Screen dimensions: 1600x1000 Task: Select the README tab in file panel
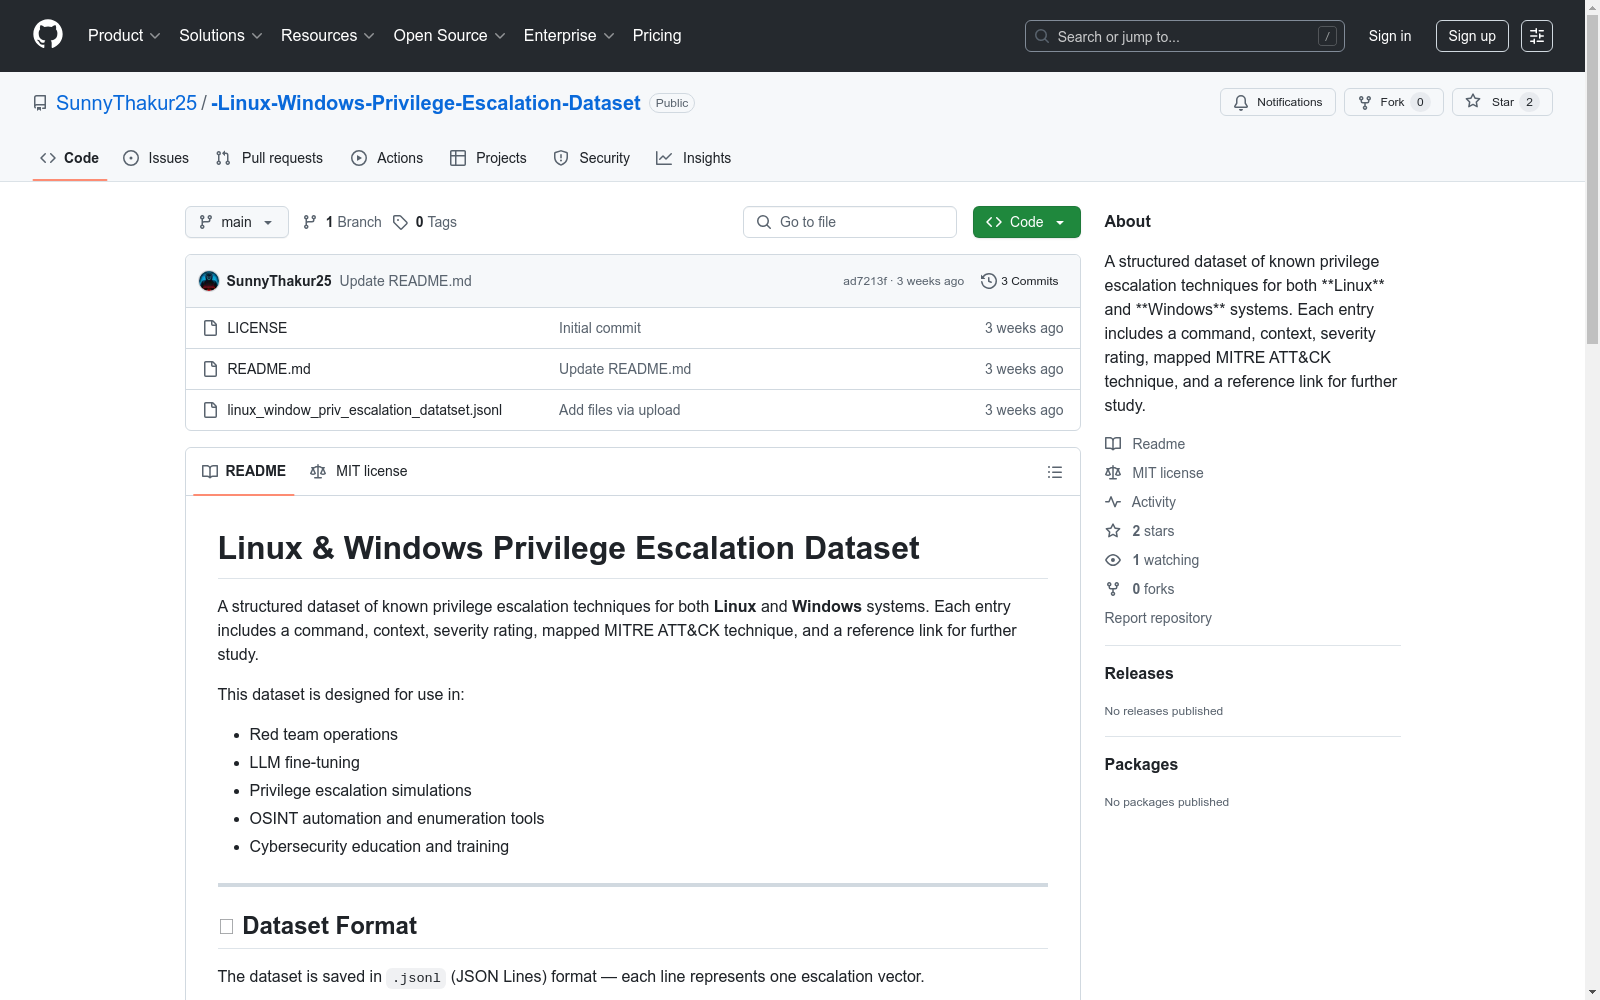(x=244, y=471)
